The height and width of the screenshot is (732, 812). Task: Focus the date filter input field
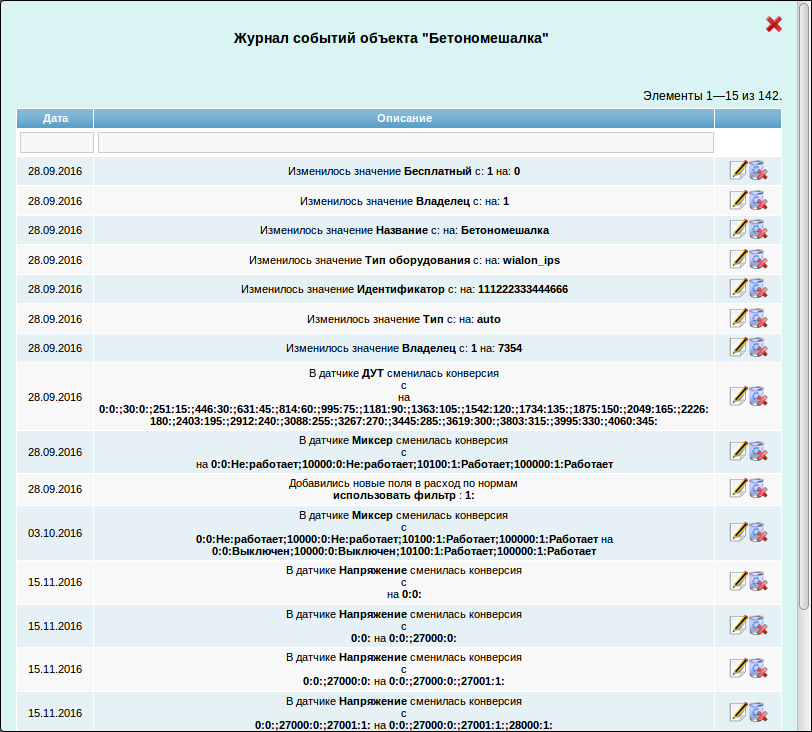pos(56,143)
